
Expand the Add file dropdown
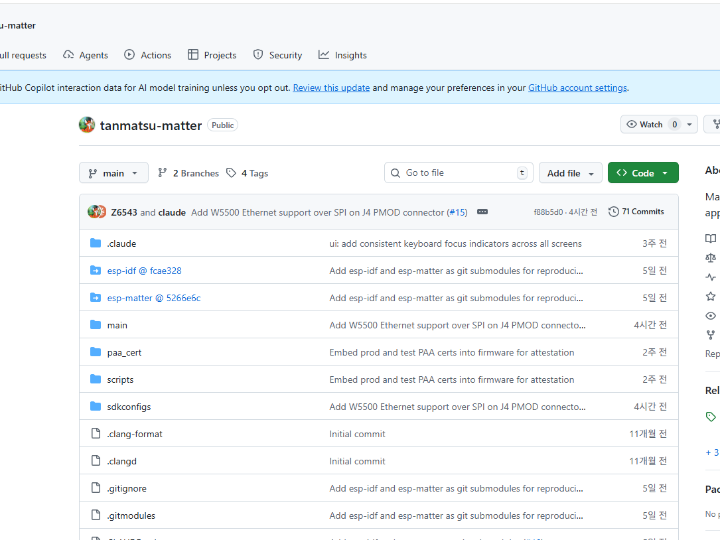571,173
